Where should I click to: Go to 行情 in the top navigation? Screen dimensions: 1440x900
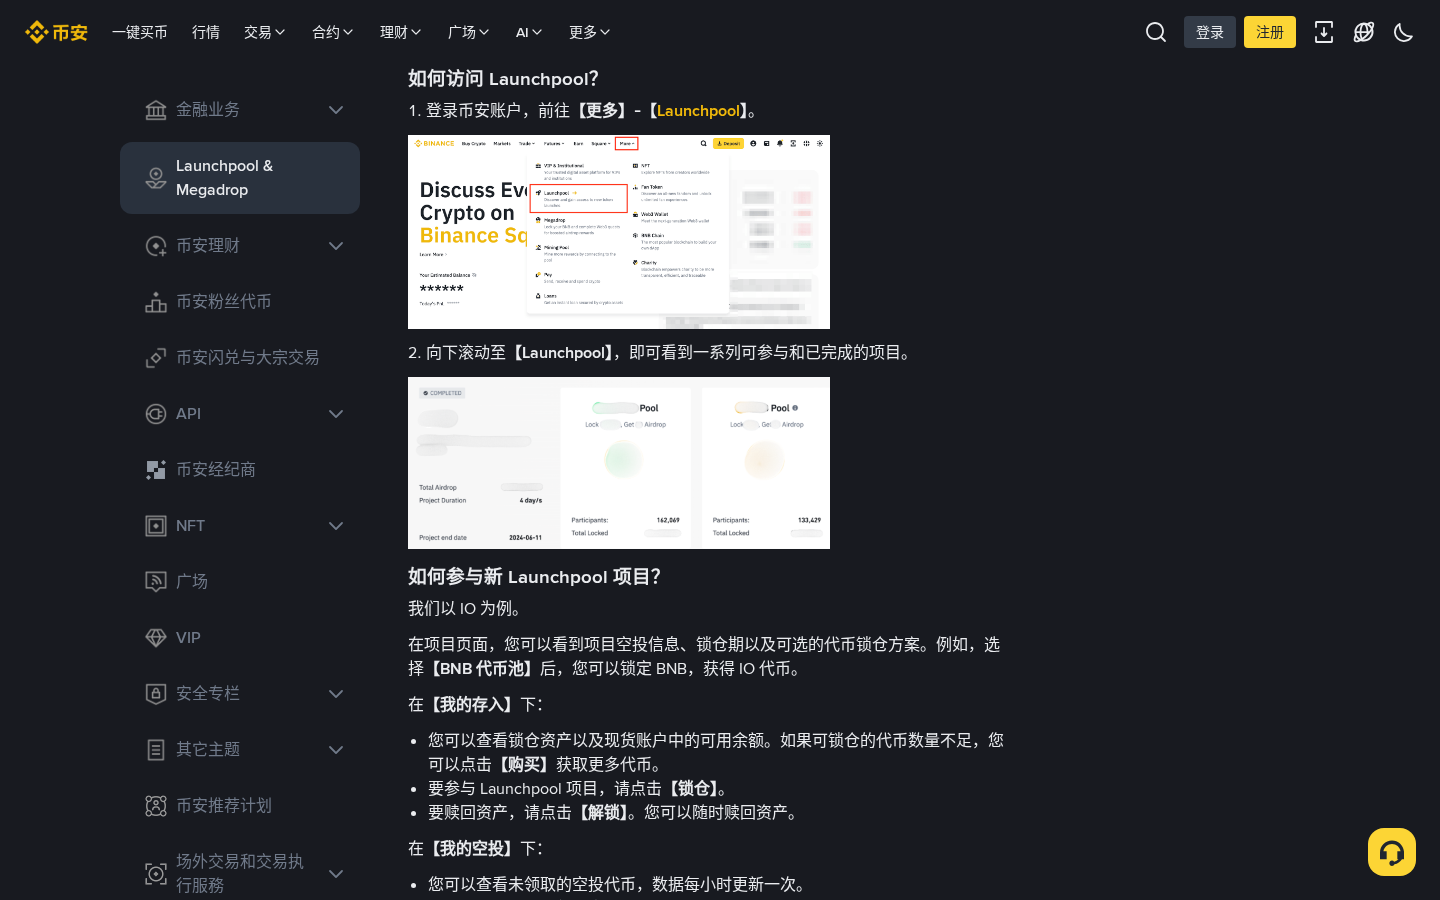coord(206,32)
